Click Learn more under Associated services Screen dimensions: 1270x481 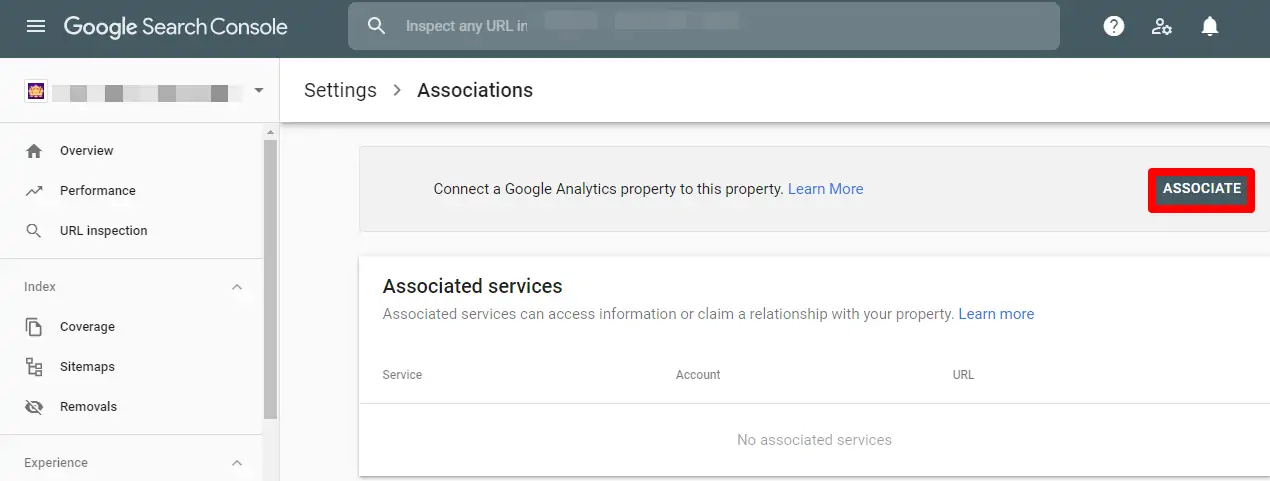tap(996, 314)
